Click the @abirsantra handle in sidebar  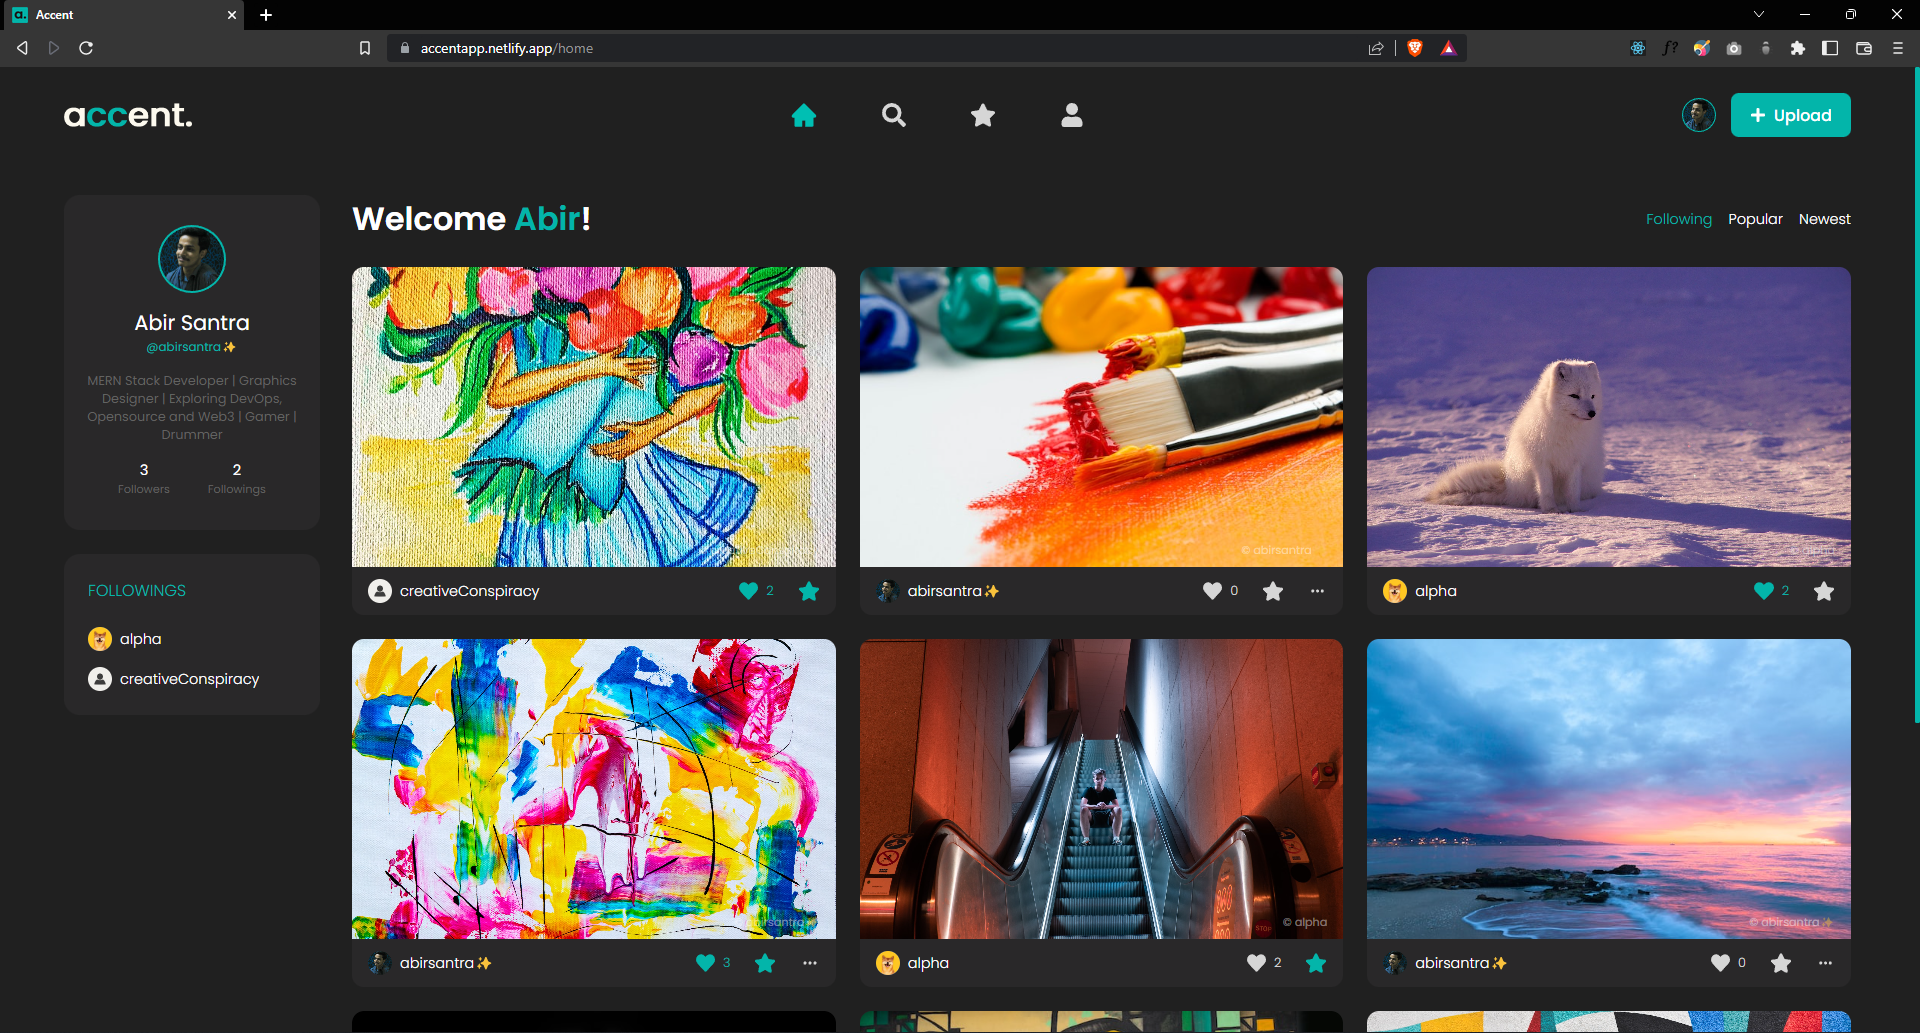191,347
